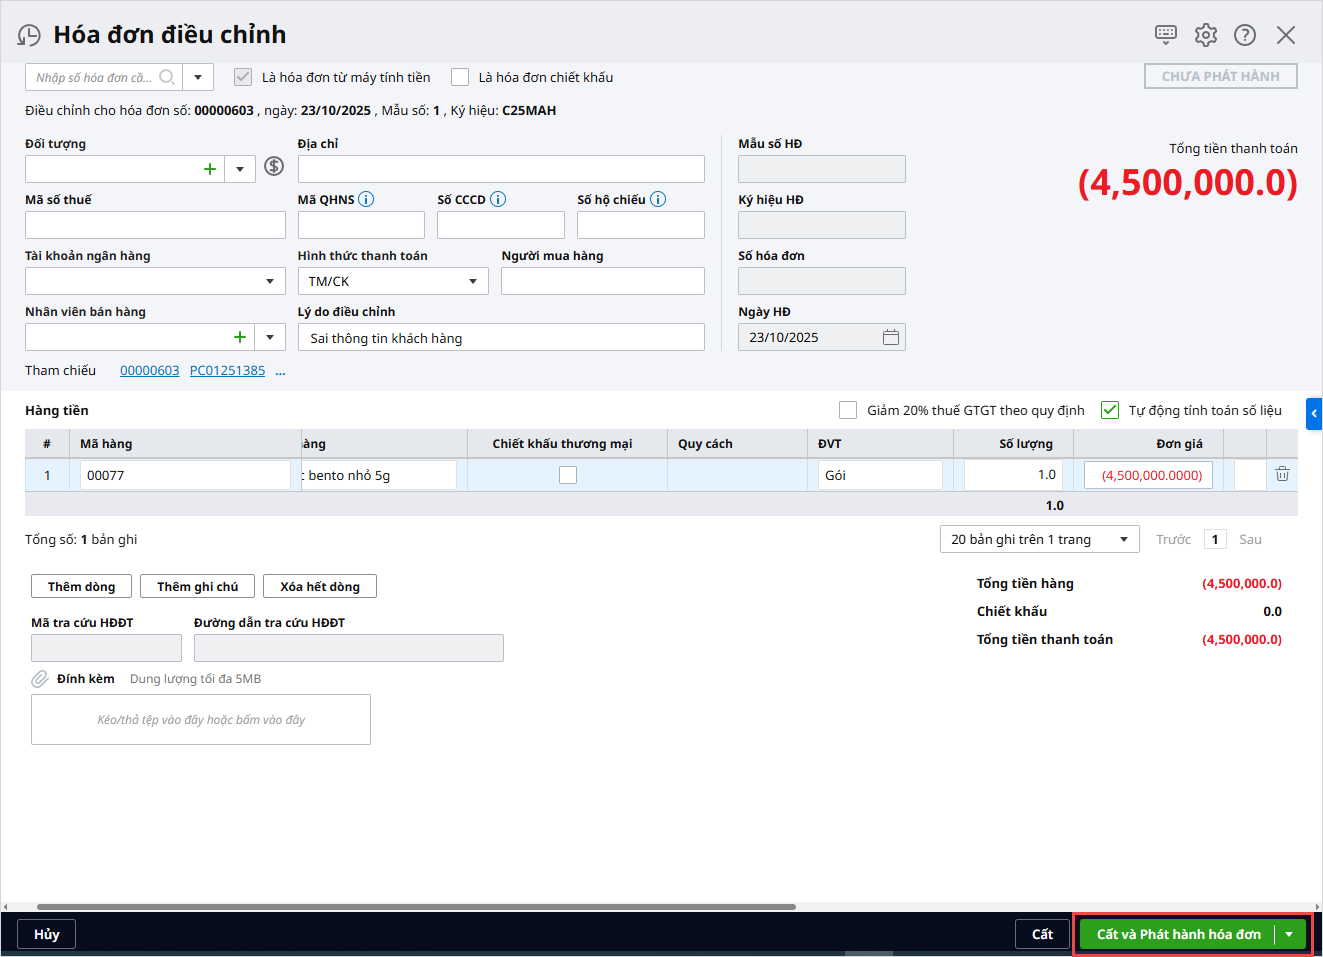Screen dimensions: 1323x957
Task: Open Tài khoản ngân hàng dropdown
Action: click(x=269, y=282)
